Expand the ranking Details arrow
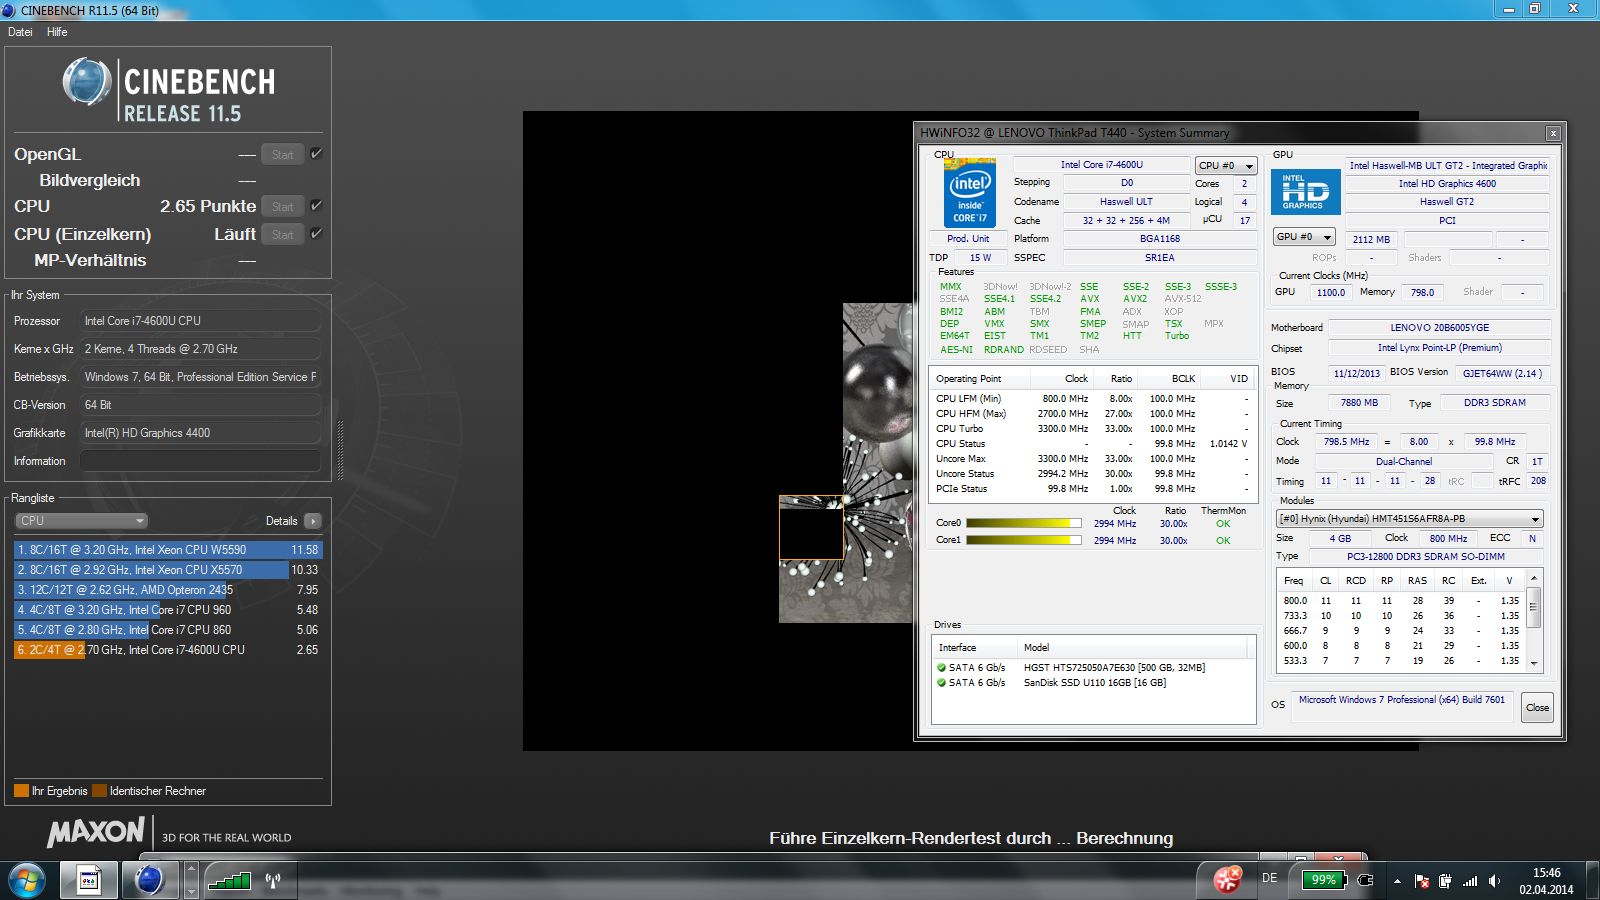 (313, 521)
